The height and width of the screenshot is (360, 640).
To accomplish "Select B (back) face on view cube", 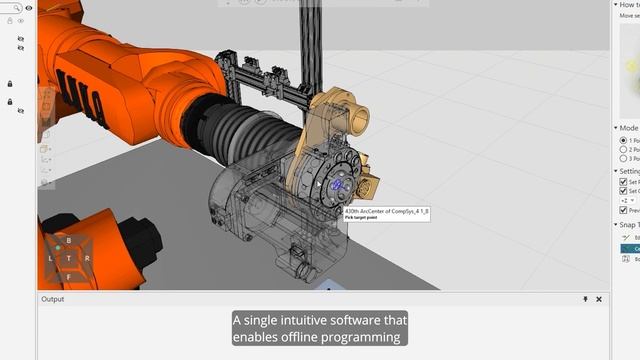I will click(x=69, y=241).
